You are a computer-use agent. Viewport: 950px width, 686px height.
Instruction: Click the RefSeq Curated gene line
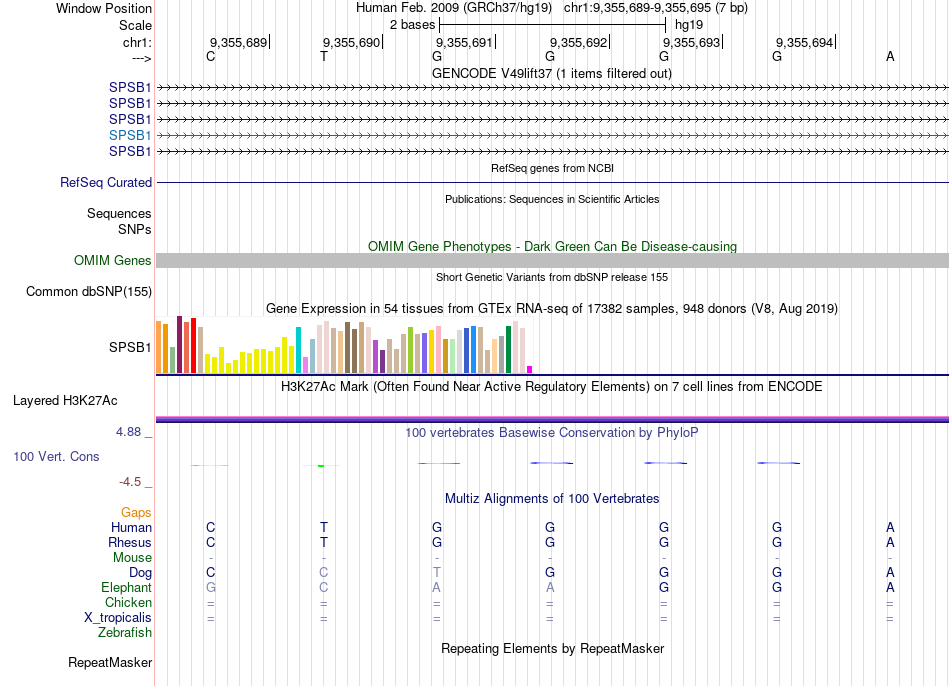coord(552,182)
